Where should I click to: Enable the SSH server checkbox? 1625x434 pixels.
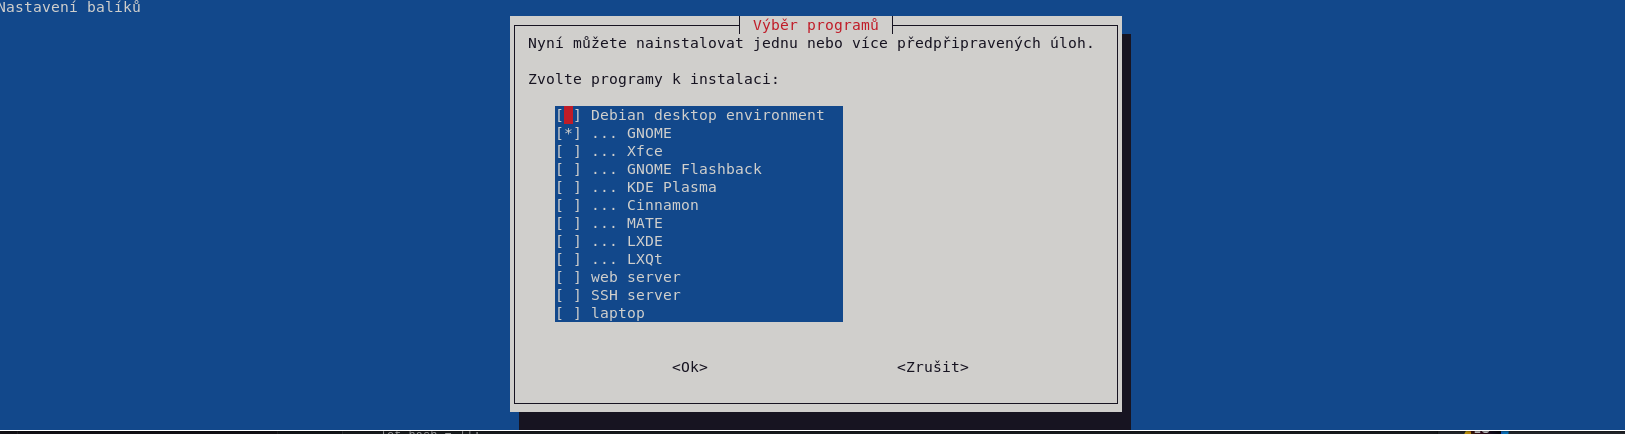568,295
